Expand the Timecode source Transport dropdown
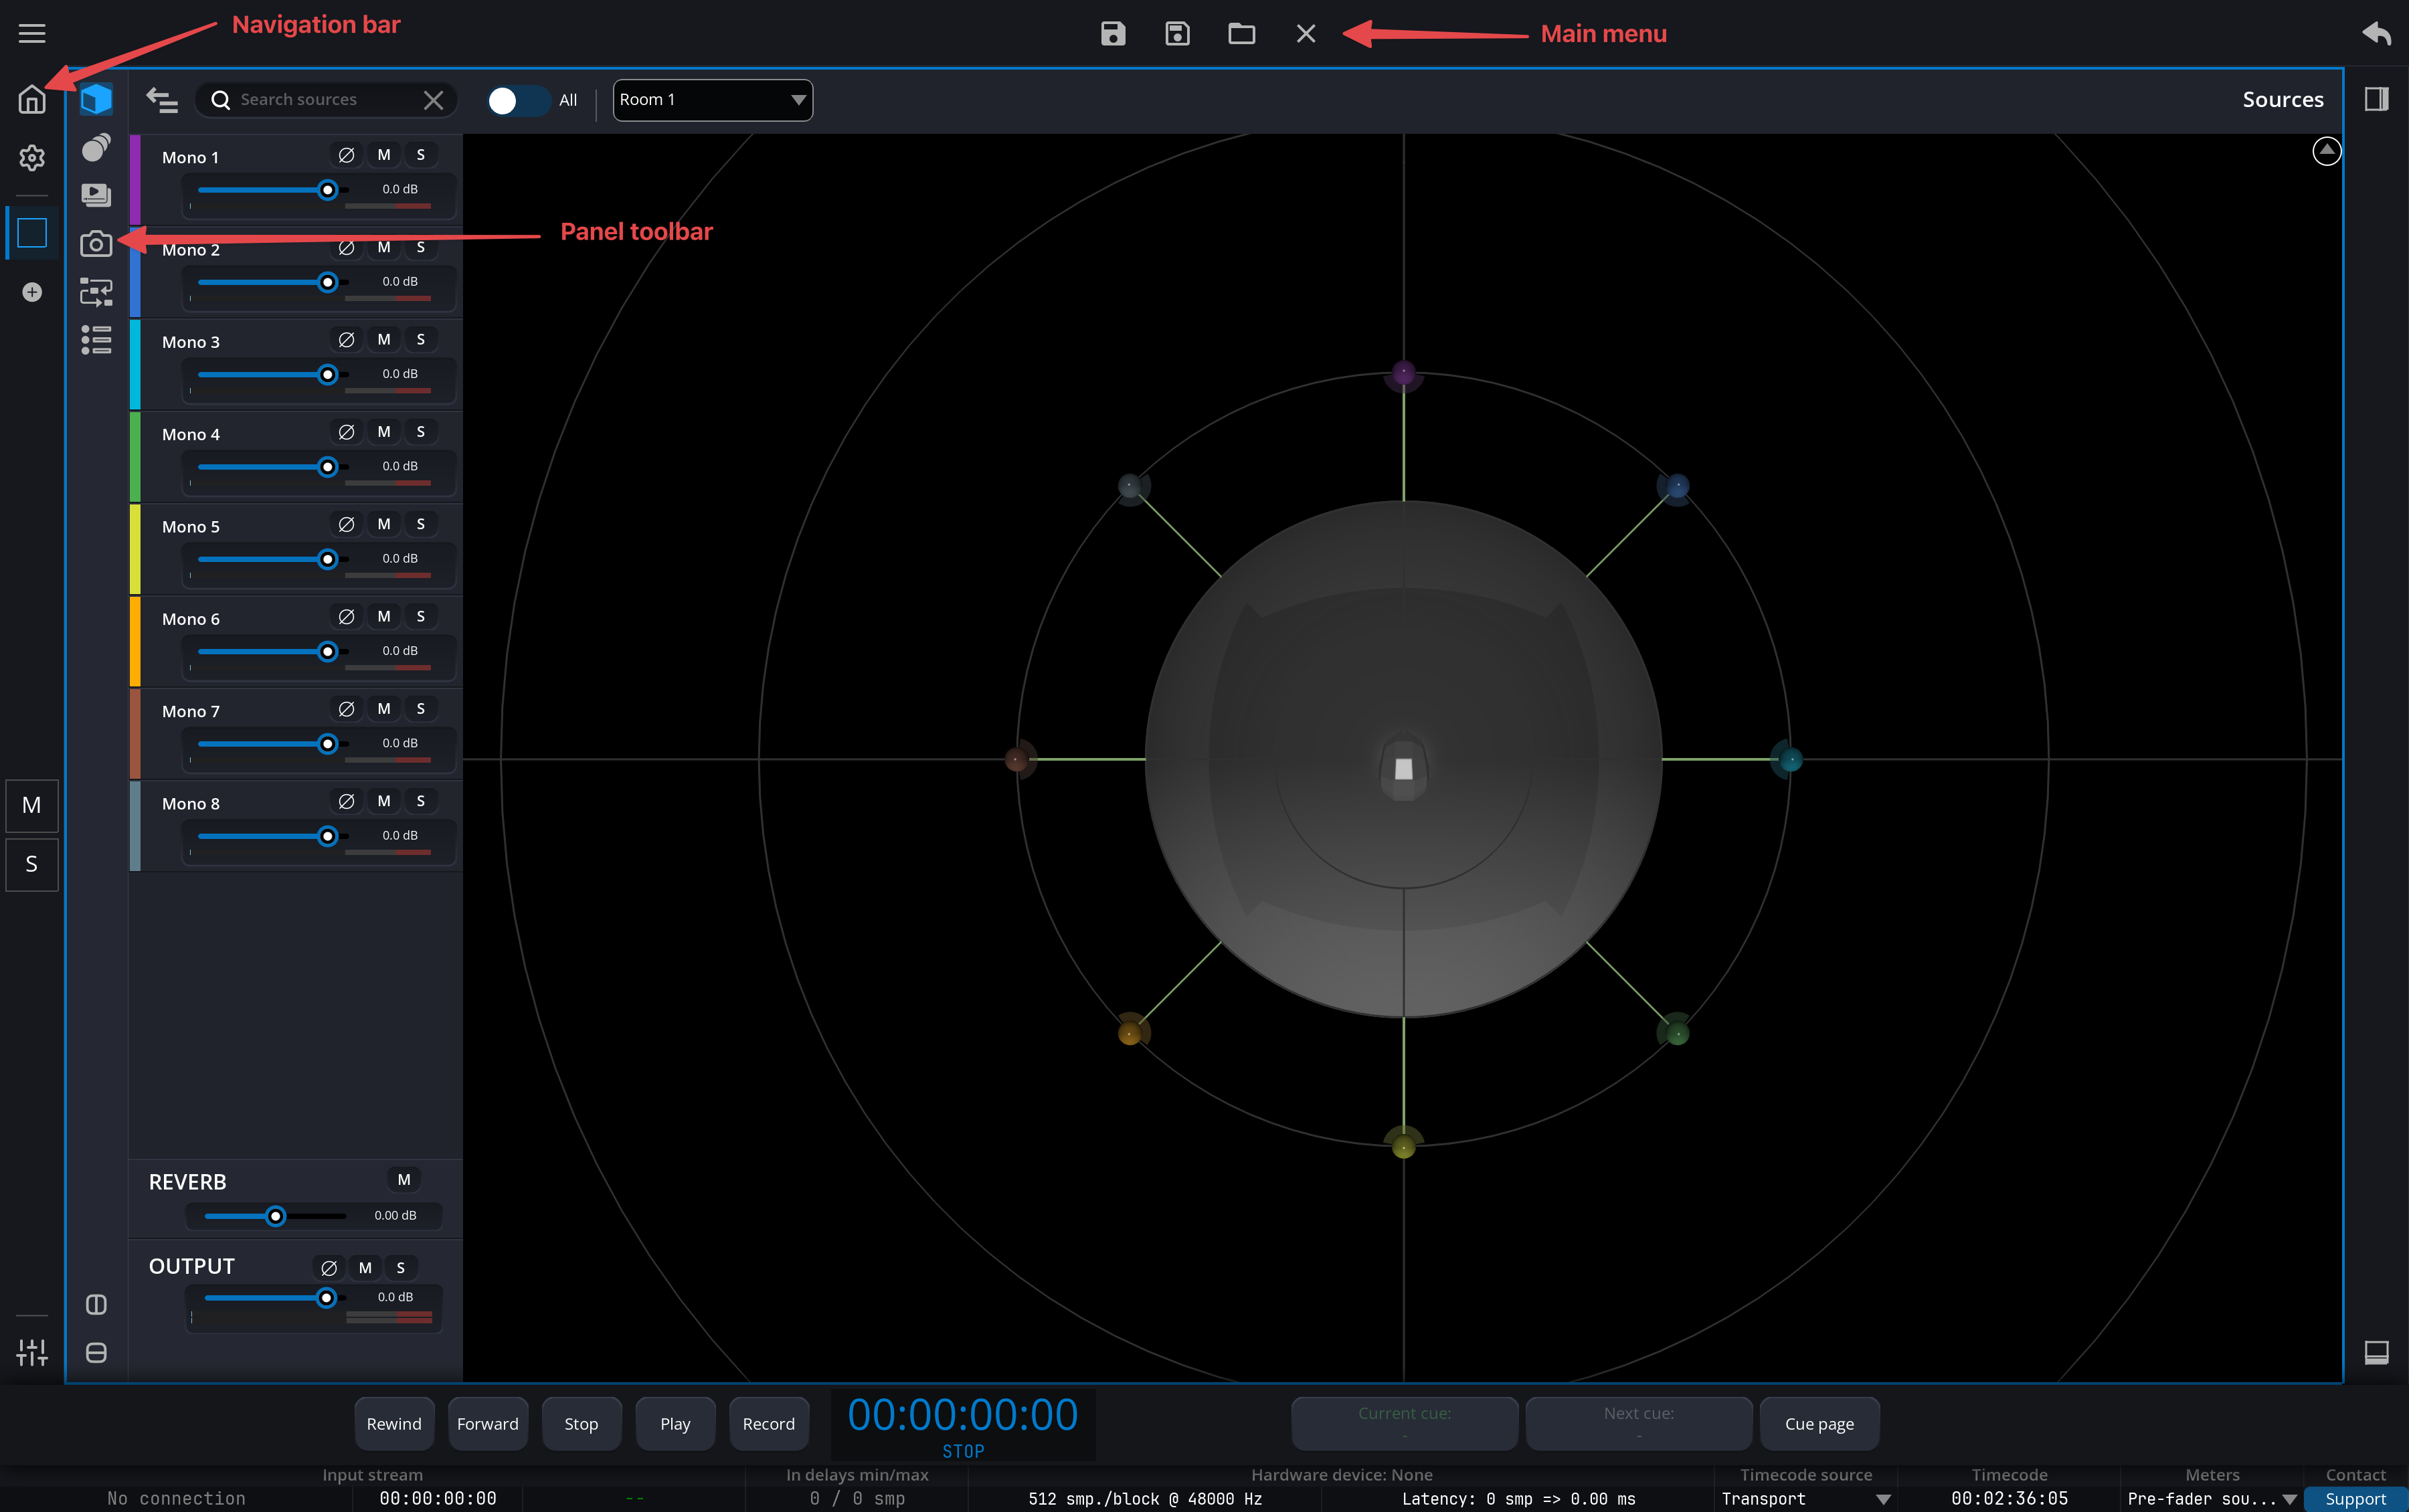 1805,1498
